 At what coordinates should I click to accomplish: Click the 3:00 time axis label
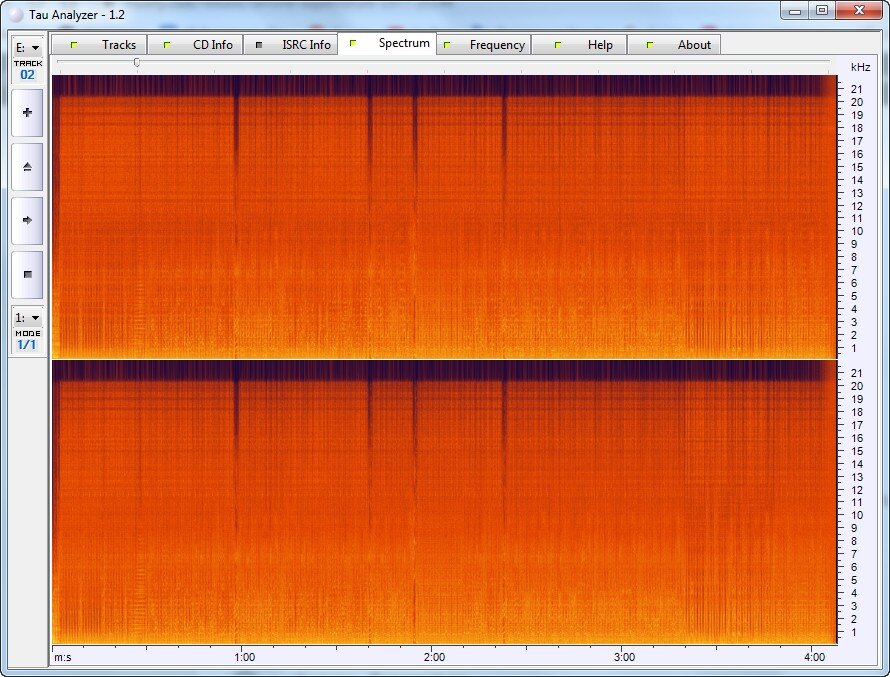coord(624,657)
